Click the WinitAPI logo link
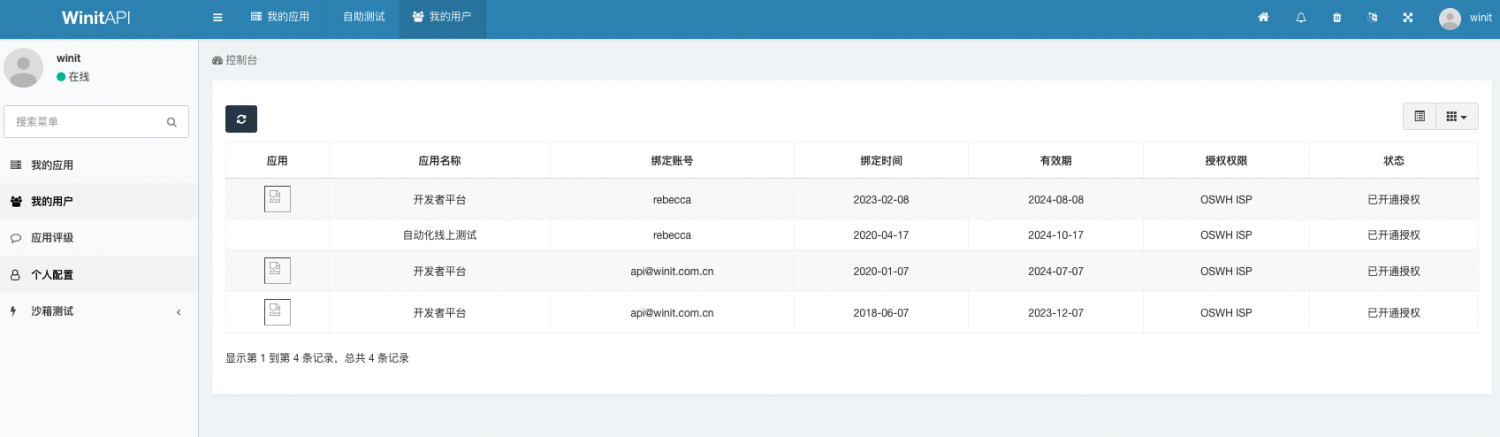This screenshot has height=437, width=1500. click(96, 18)
